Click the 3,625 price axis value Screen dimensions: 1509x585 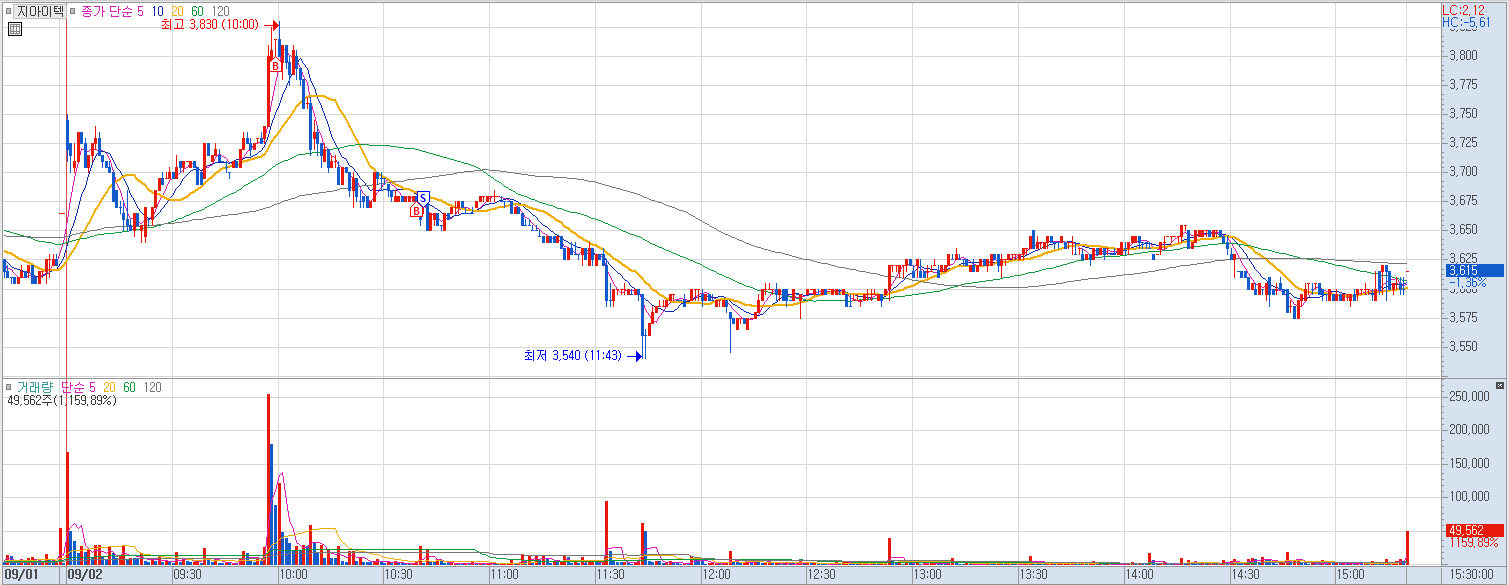(x=1464, y=259)
